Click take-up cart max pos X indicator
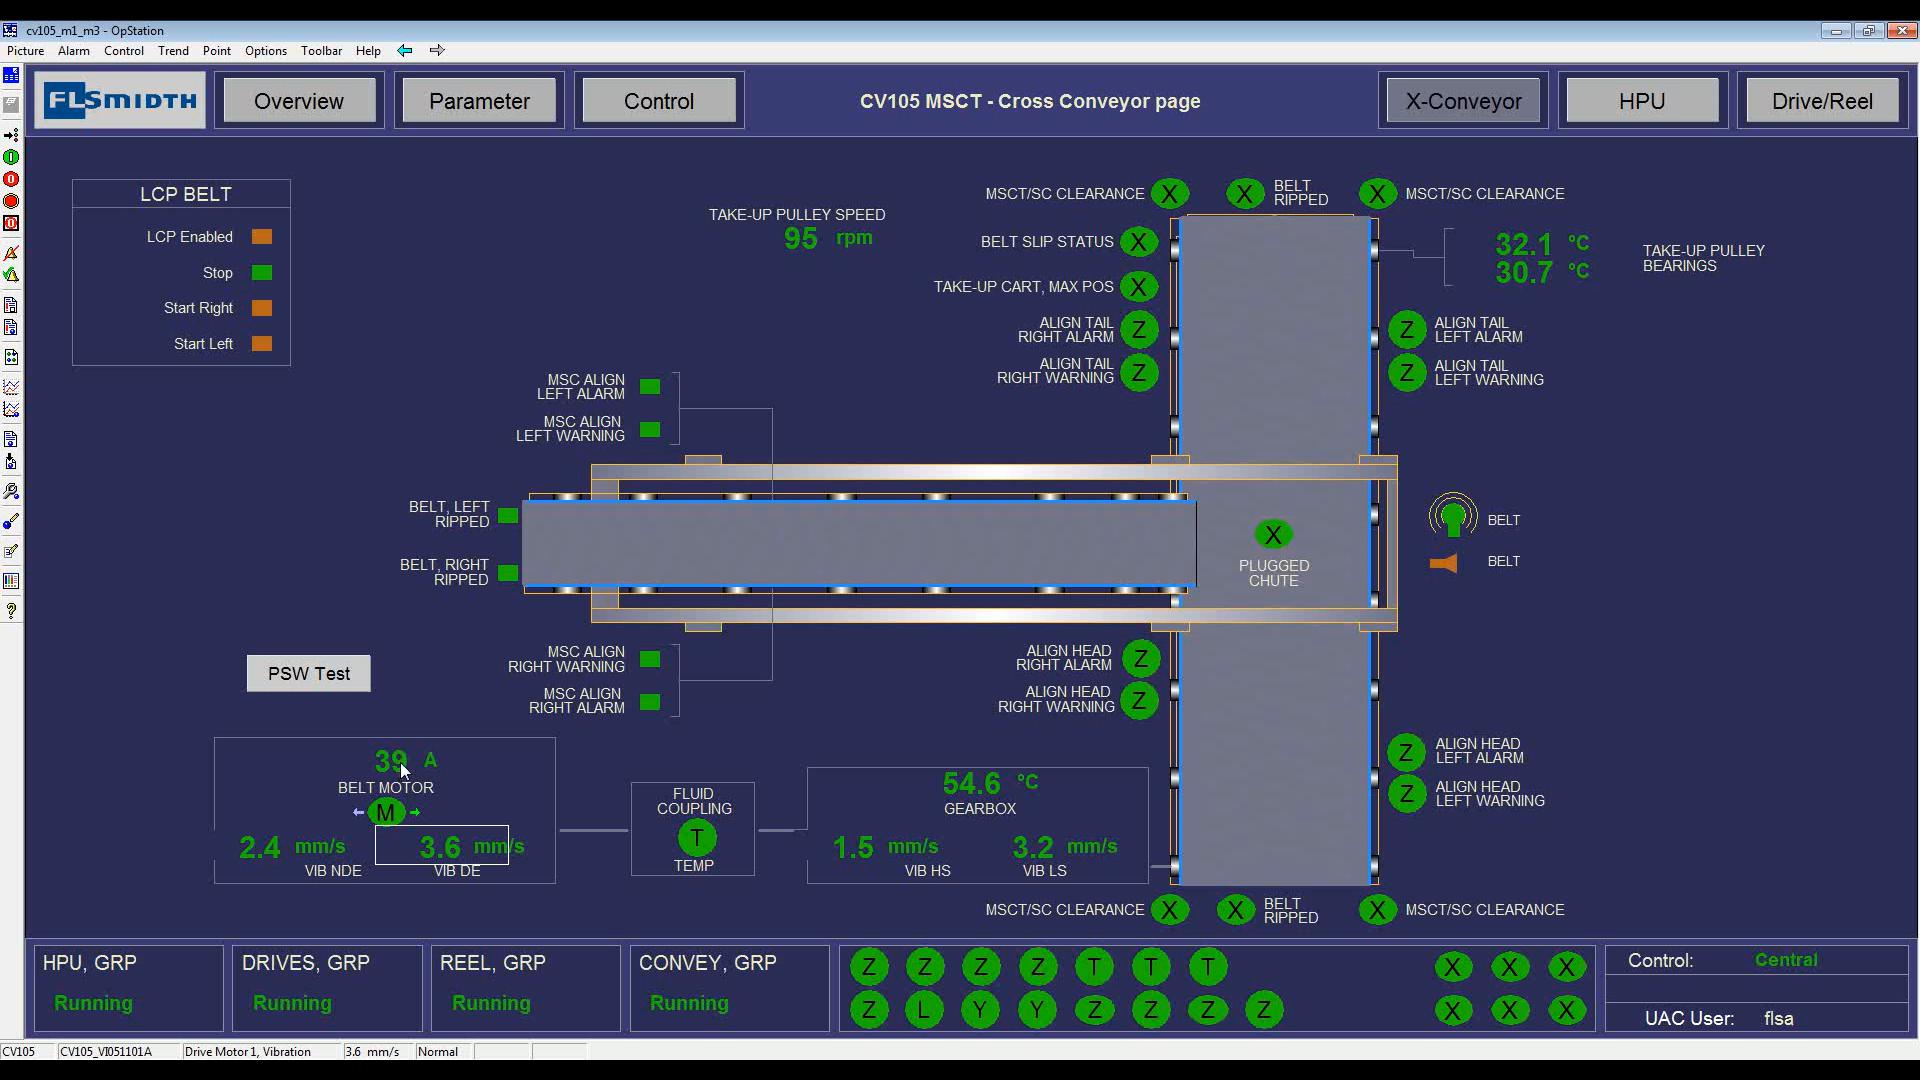This screenshot has height=1080, width=1920. (1138, 287)
